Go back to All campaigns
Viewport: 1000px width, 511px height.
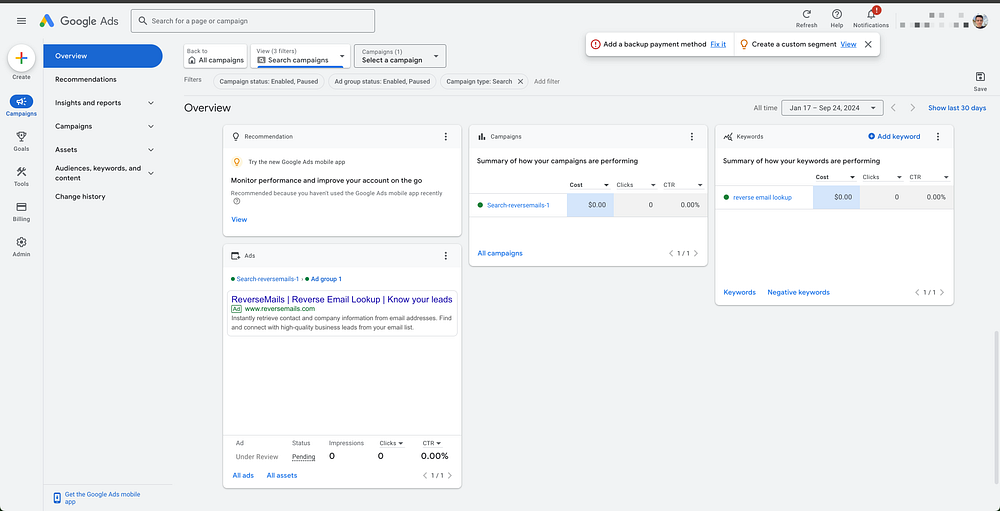[x=216, y=56]
